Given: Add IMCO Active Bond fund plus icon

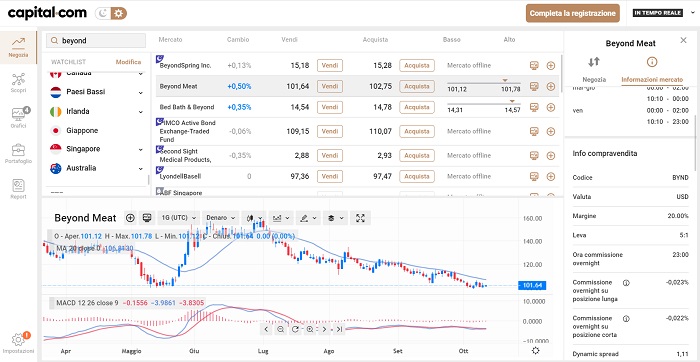Looking at the screenshot, I should coord(550,131).
